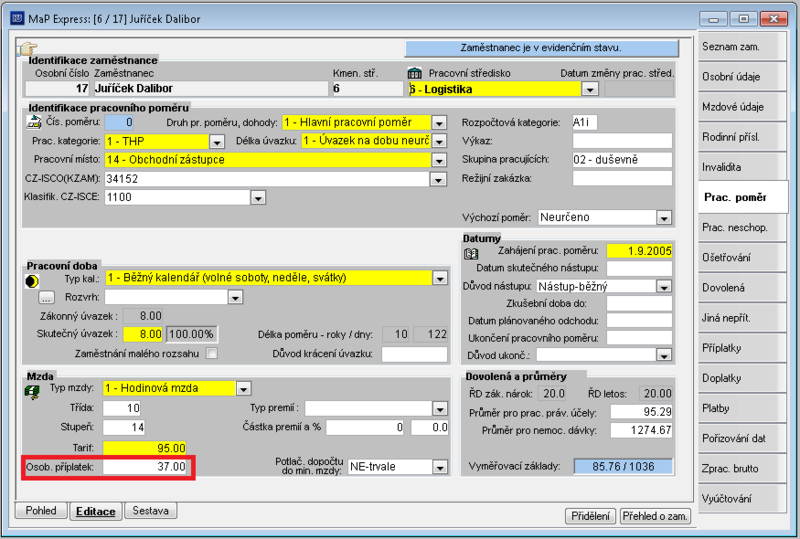Click the Přidělení button

(590, 516)
